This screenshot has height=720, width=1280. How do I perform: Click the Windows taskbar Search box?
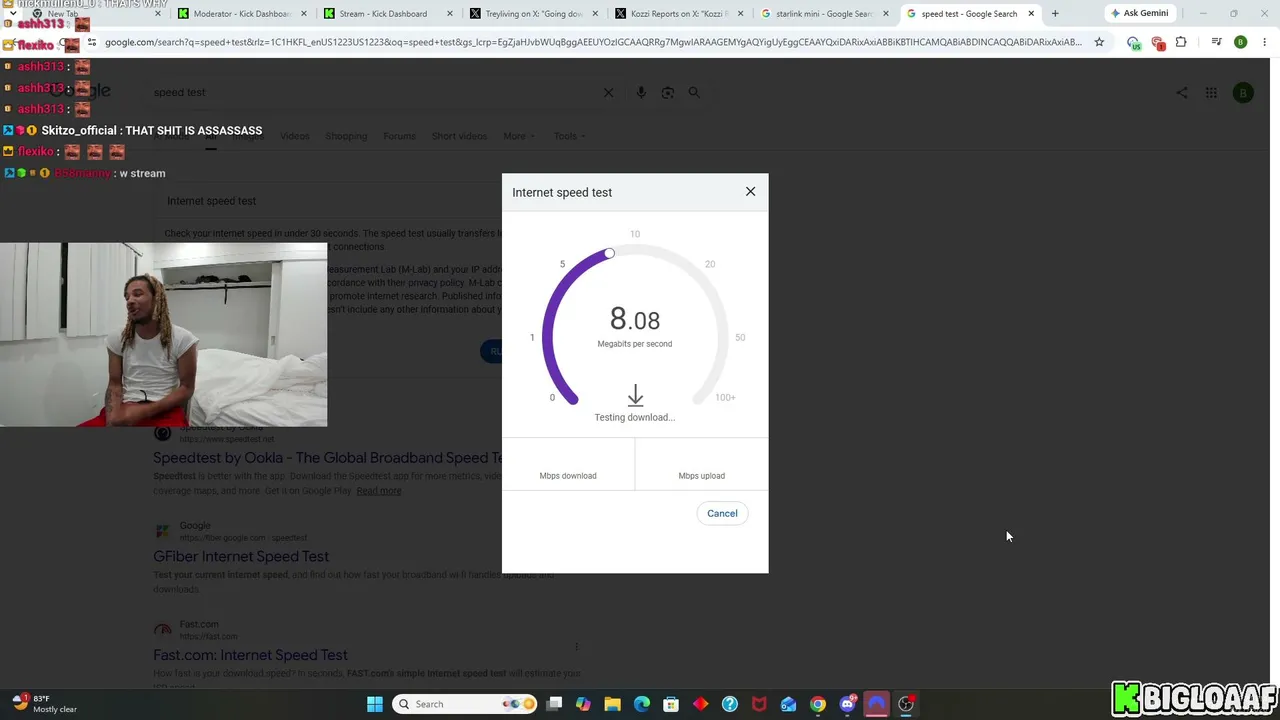[466, 704]
